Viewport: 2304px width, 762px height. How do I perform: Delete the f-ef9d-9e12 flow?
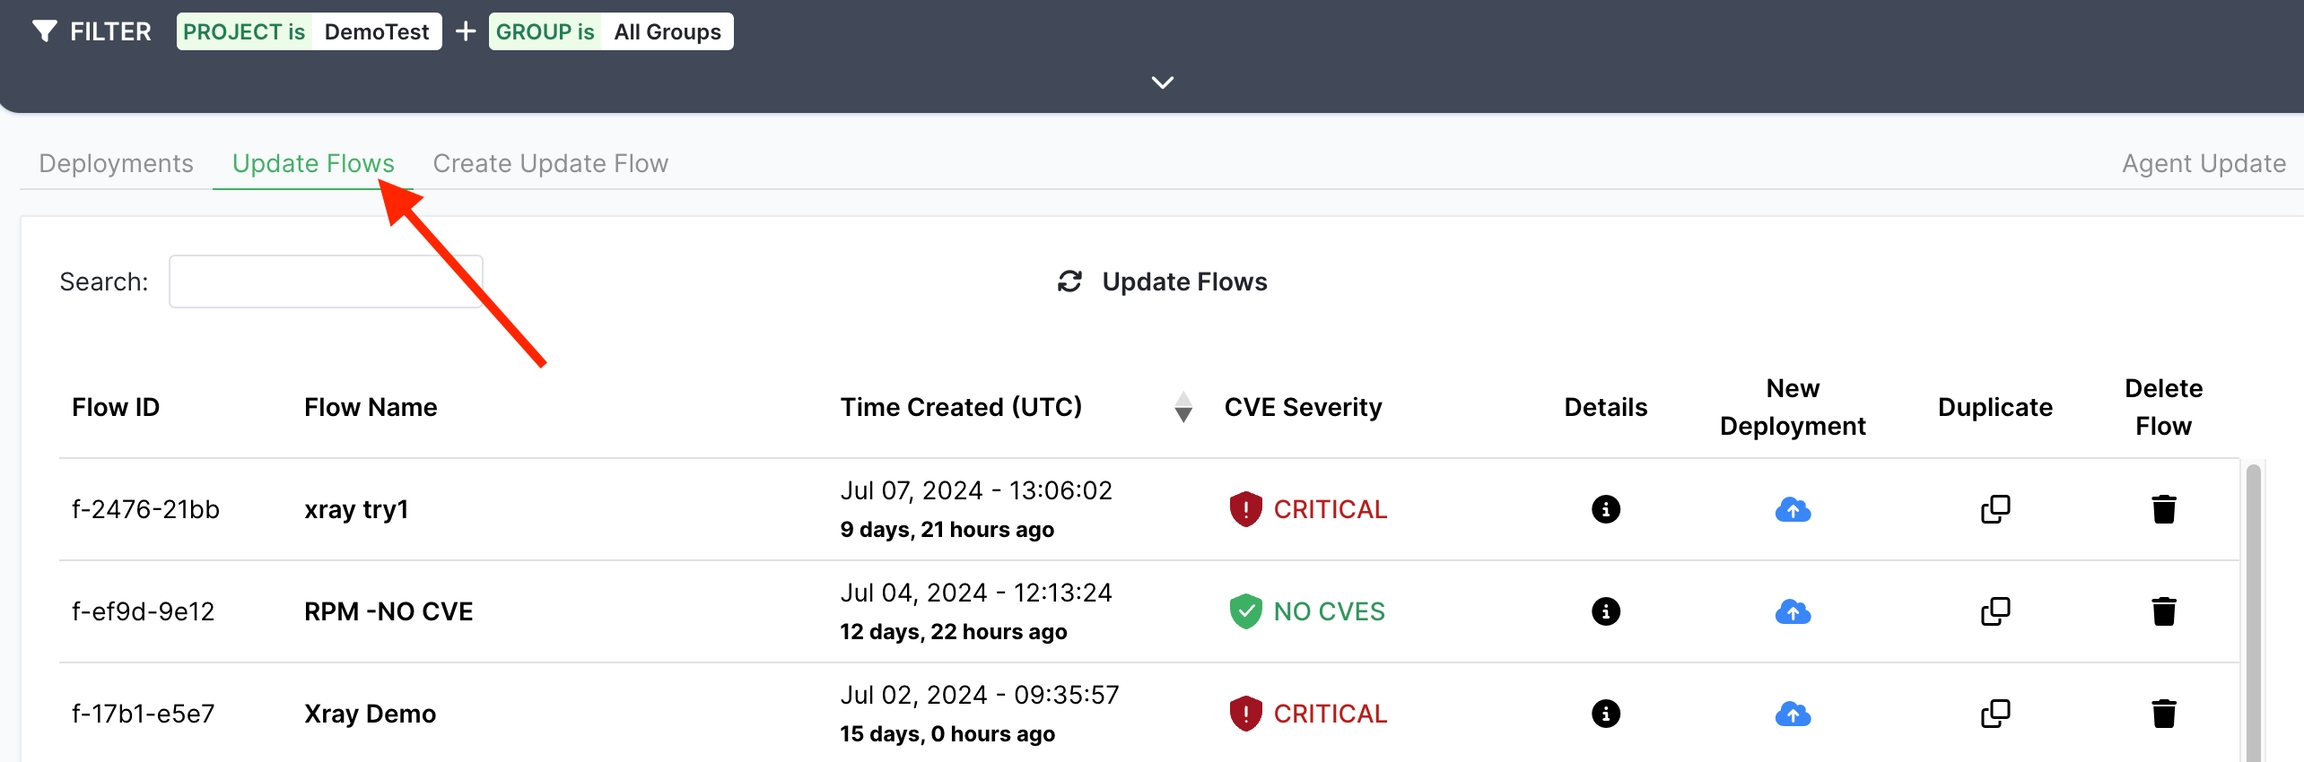click(x=2163, y=611)
